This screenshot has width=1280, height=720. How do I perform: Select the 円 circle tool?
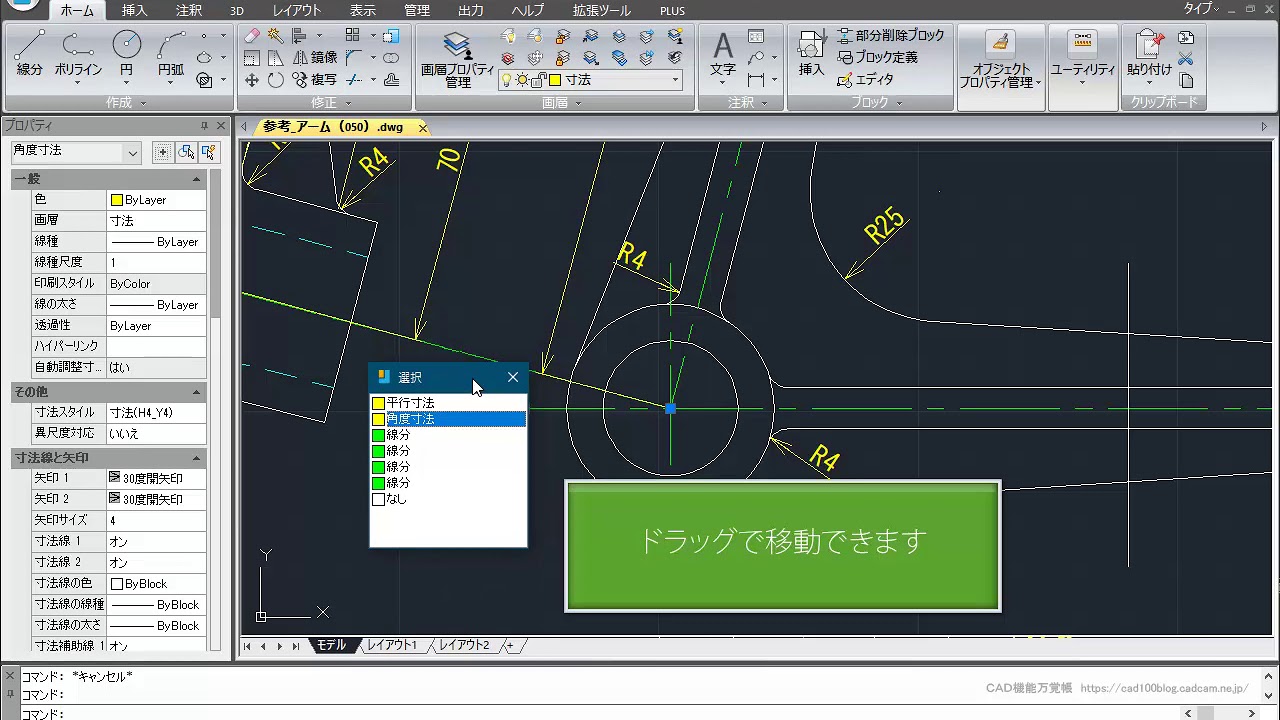[x=127, y=55]
